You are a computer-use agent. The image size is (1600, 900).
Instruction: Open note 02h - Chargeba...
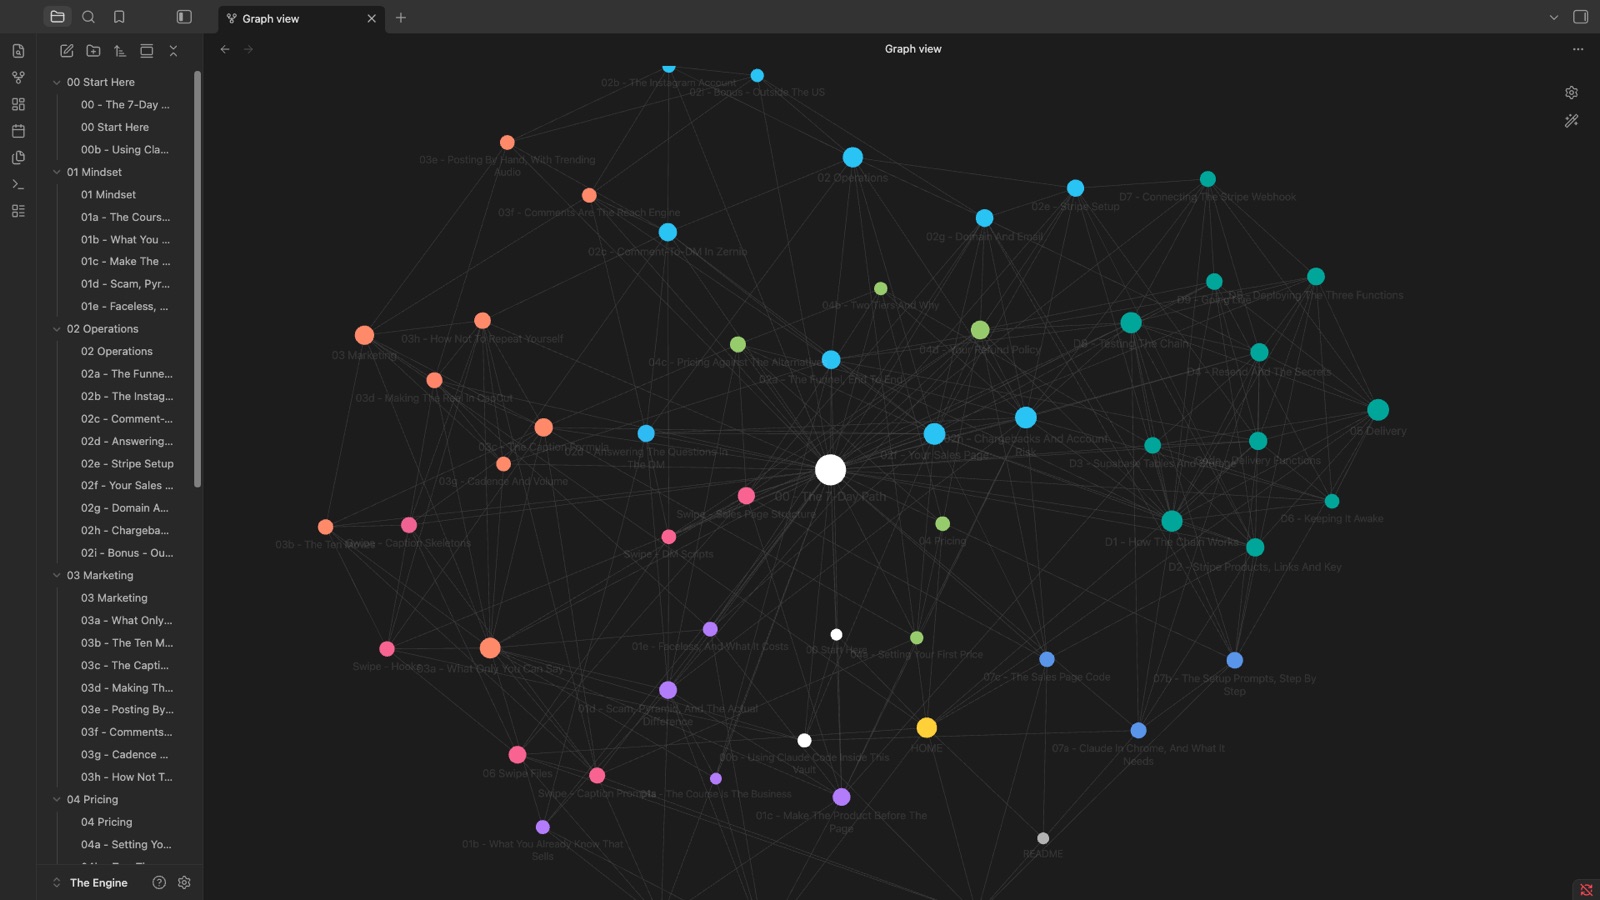click(125, 531)
